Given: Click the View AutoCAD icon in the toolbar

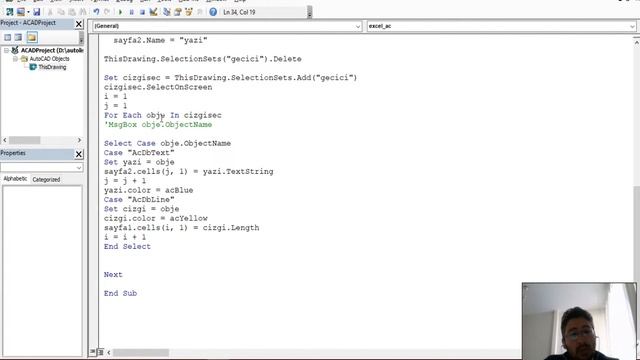Looking at the screenshot, I should tap(9, 12).
